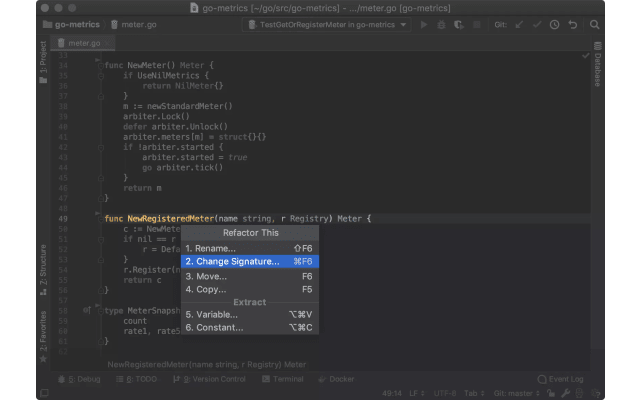Click 'go arbiter.tick()' on line 44
Image resolution: width=640 pixels, height=400 pixels.
click(x=182, y=167)
